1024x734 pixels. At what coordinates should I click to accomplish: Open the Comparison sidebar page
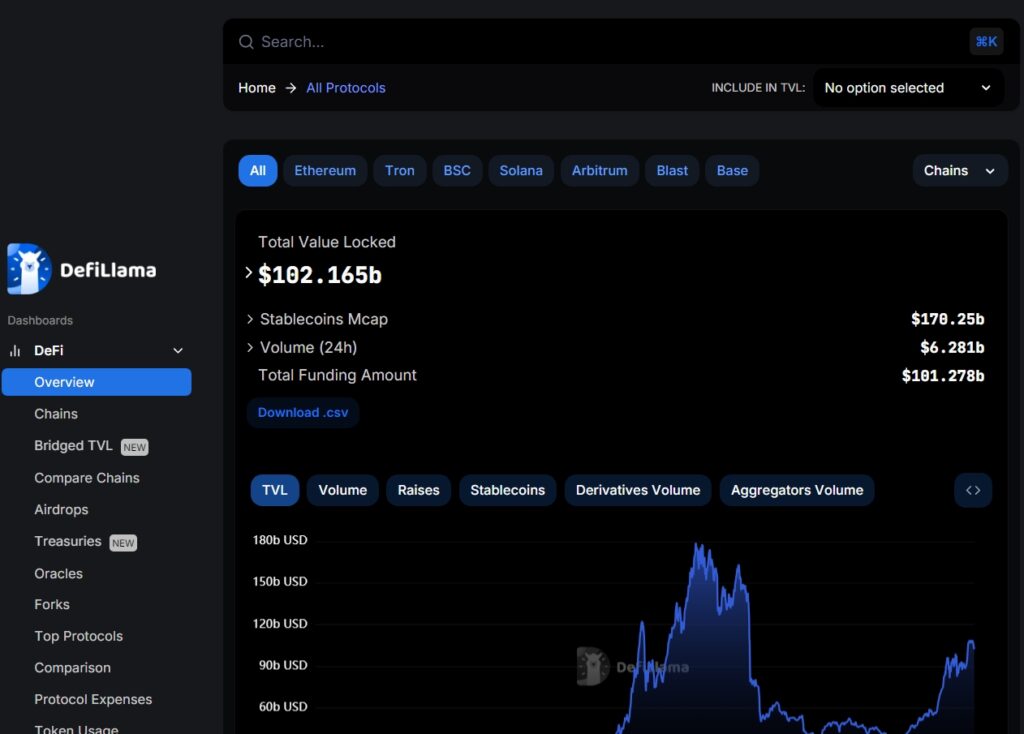point(72,668)
